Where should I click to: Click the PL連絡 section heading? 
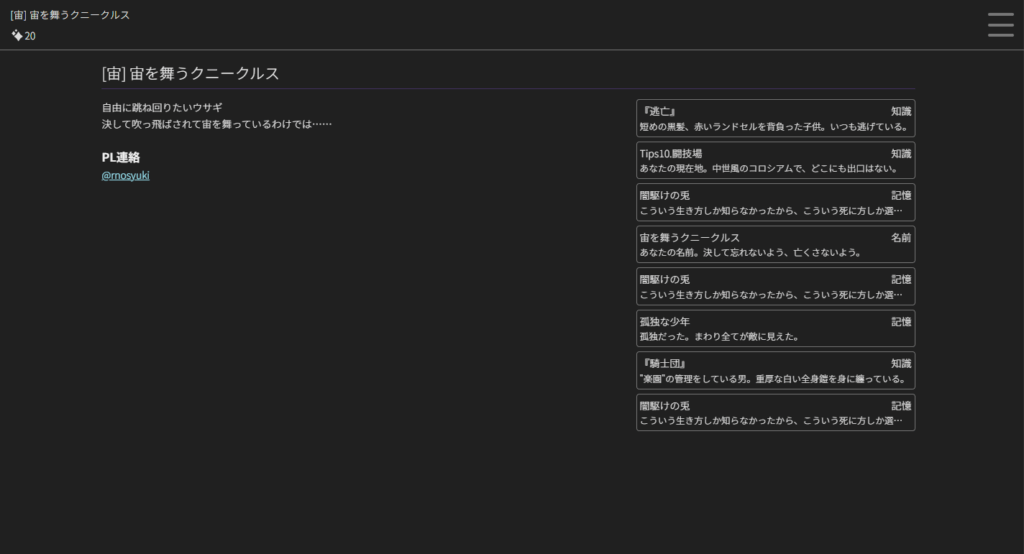pos(121,158)
